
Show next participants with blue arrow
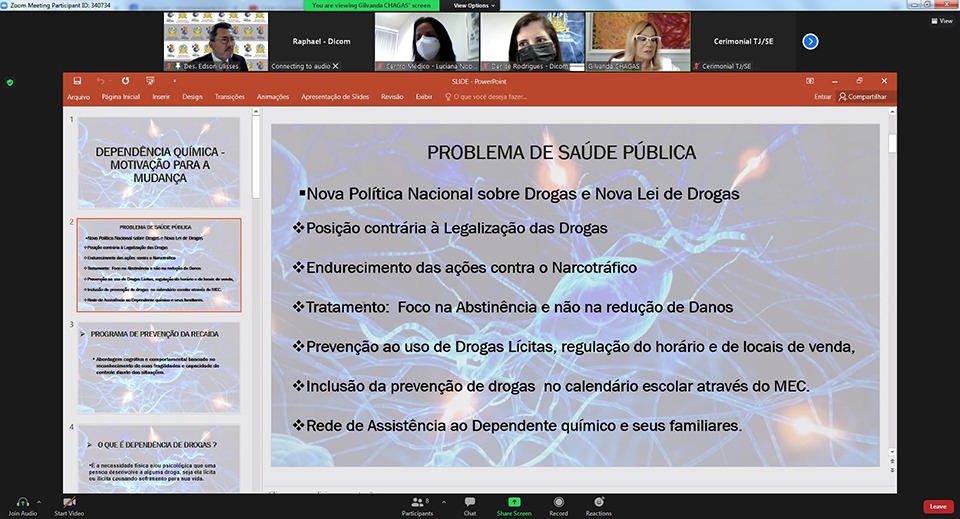coord(810,41)
